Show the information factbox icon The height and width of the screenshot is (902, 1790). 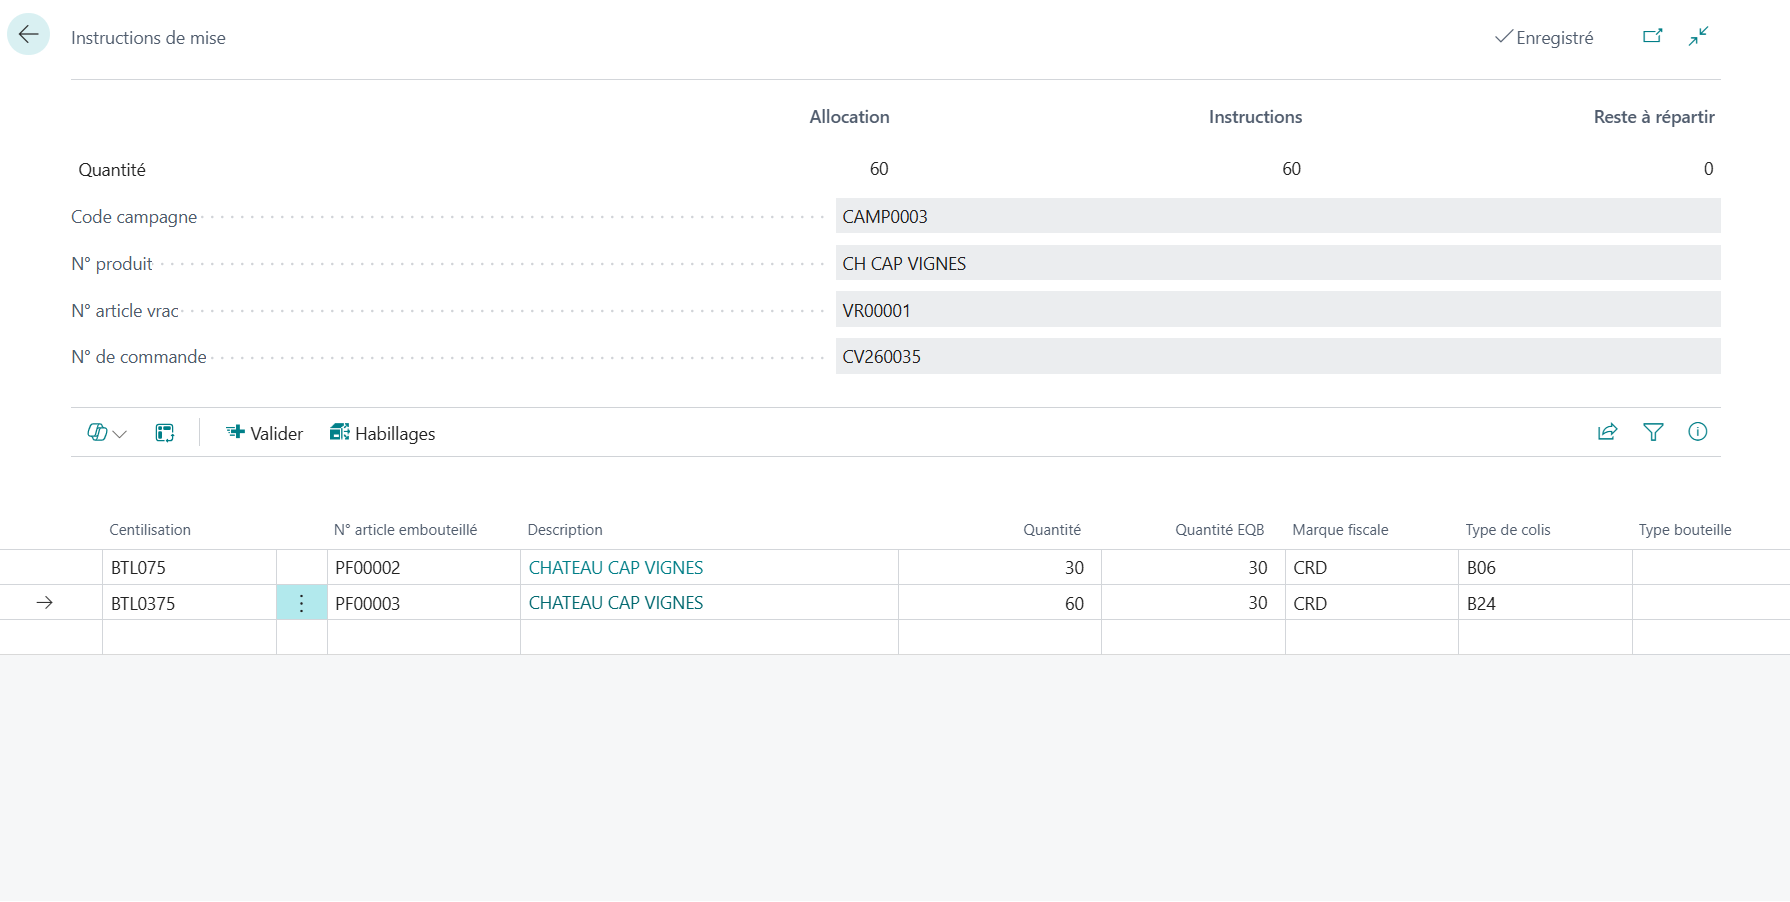(x=1698, y=432)
